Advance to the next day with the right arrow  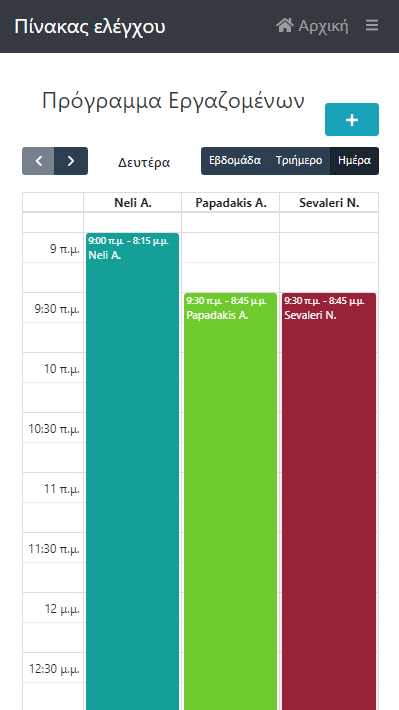[71, 161]
